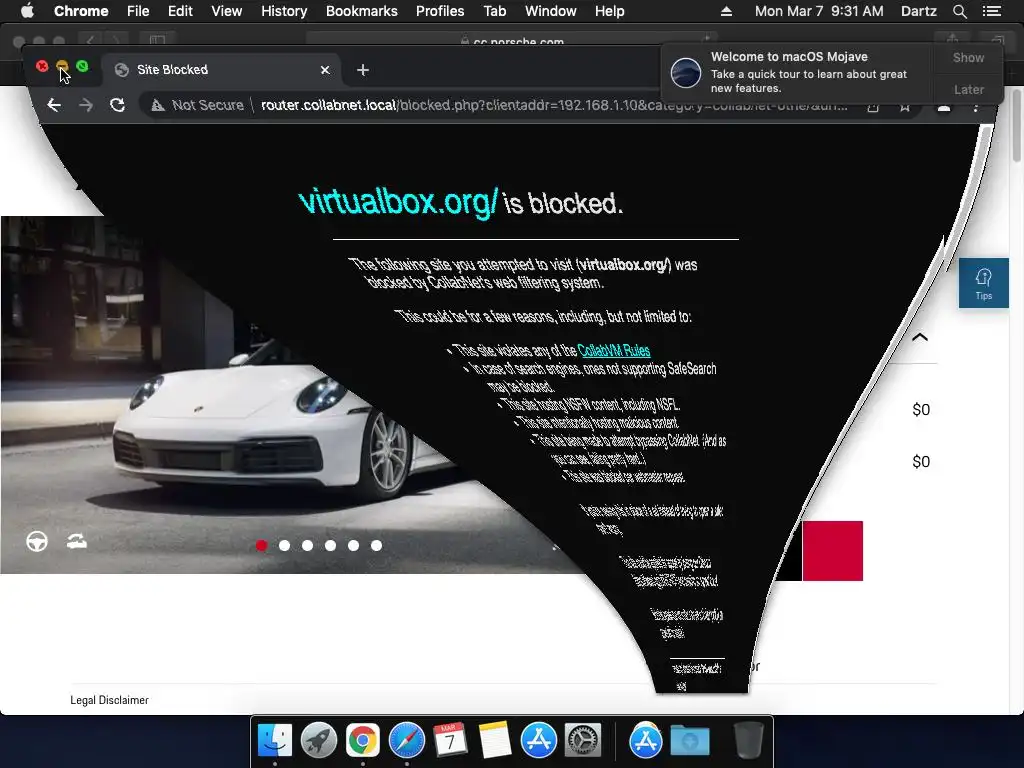This screenshot has height=768, width=1024.
Task: Open the View menu
Action: 227,11
